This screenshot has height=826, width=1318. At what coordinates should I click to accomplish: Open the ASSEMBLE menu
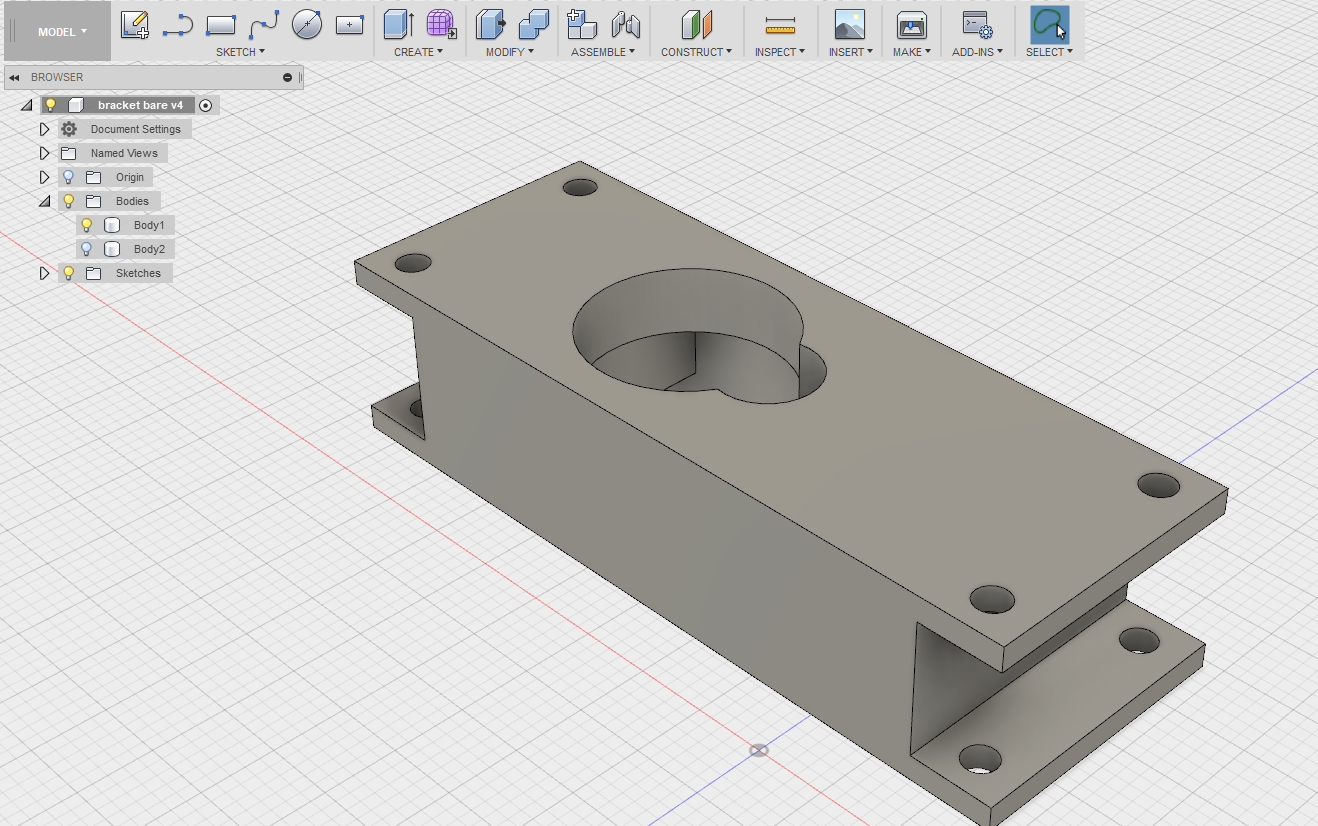point(603,52)
